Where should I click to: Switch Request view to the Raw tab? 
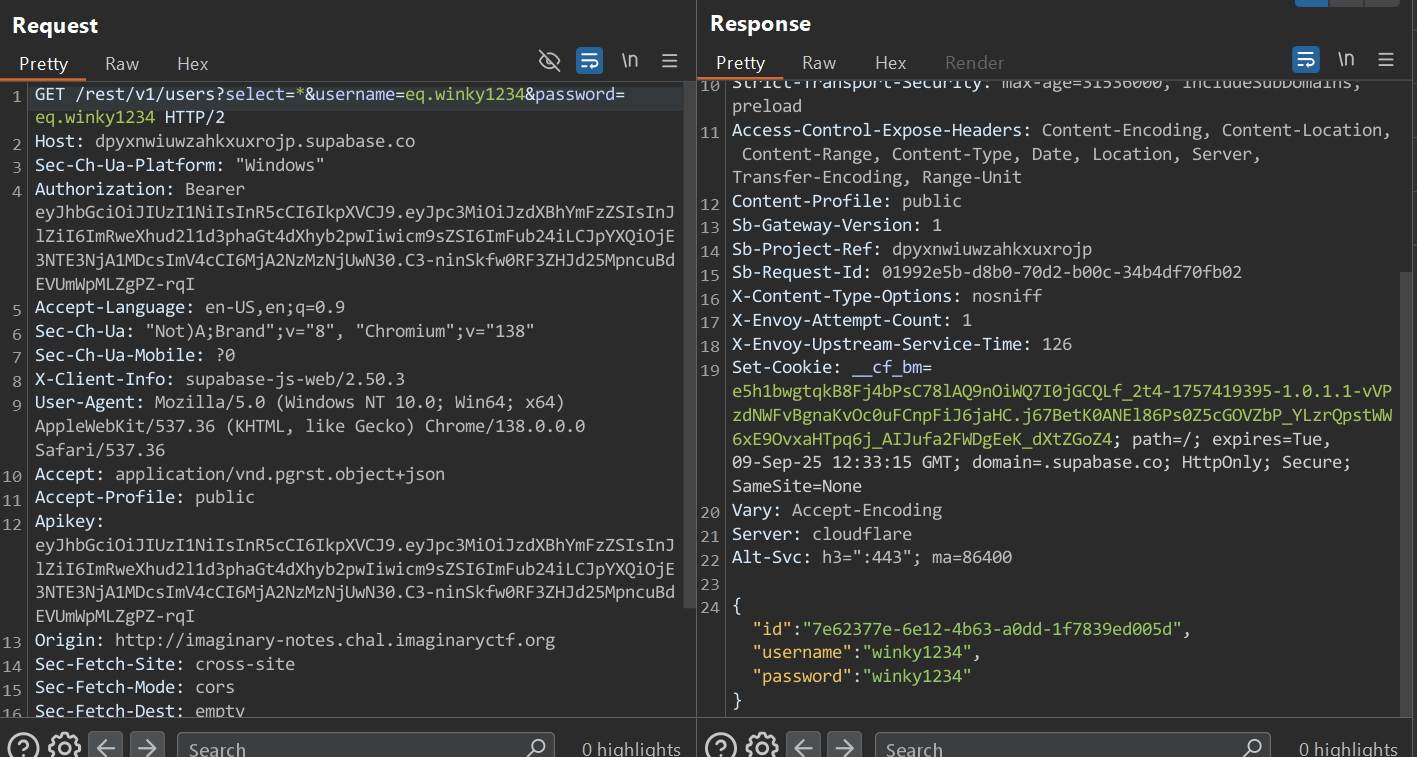click(122, 64)
